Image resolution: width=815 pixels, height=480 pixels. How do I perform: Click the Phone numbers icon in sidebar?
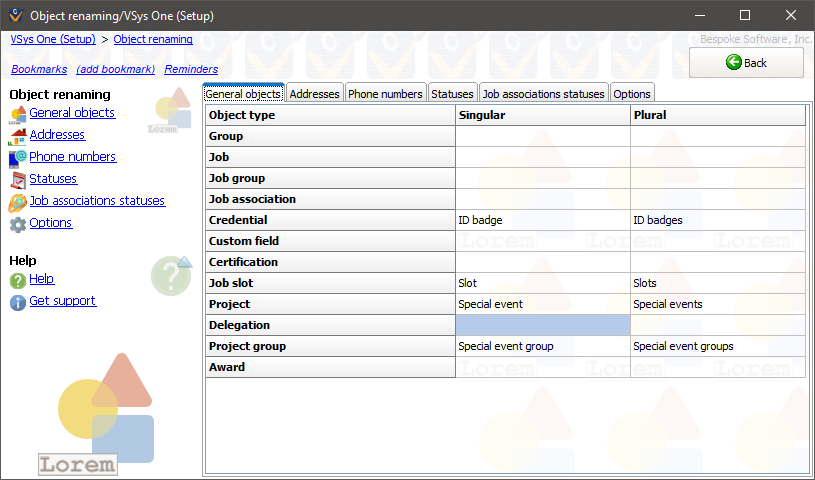[x=17, y=158]
